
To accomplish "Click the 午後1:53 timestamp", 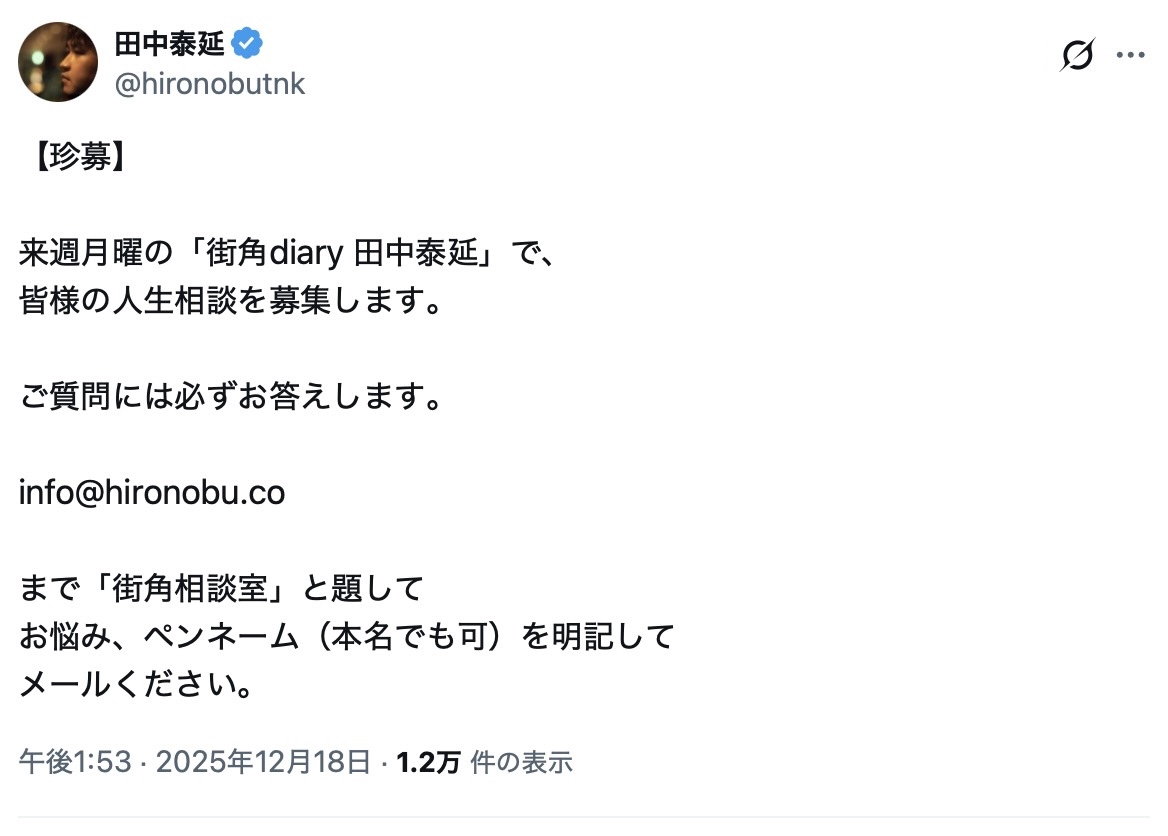I will click(75, 763).
